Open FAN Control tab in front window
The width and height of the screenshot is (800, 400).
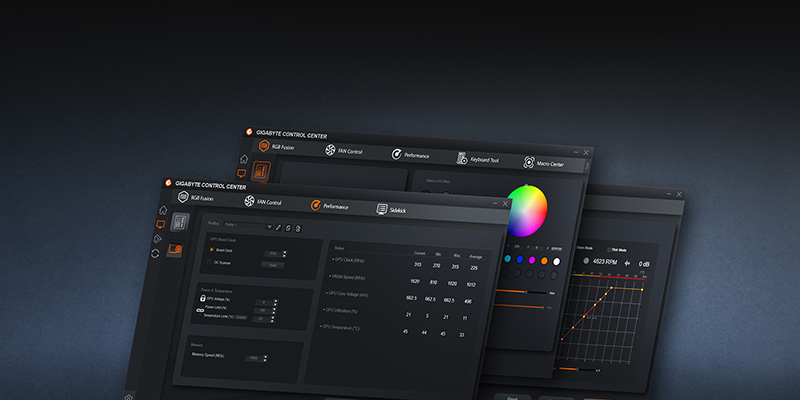263,202
